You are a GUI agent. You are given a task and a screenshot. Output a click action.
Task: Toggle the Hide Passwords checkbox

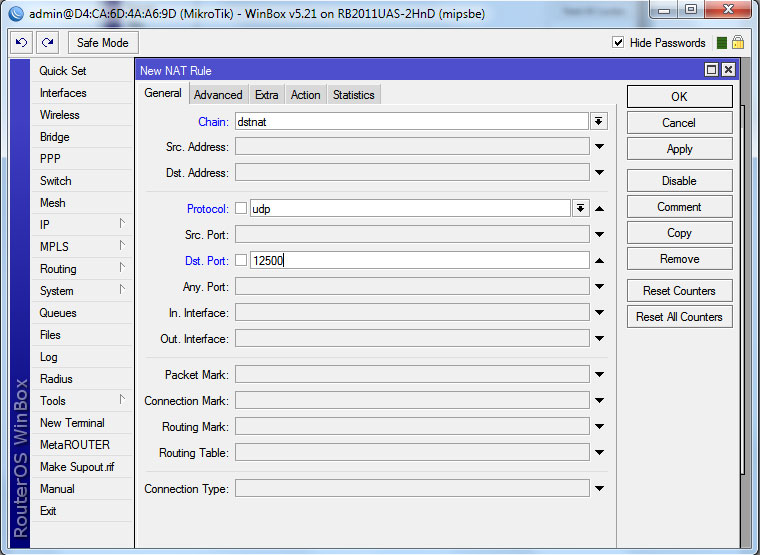pyautogui.click(x=618, y=43)
